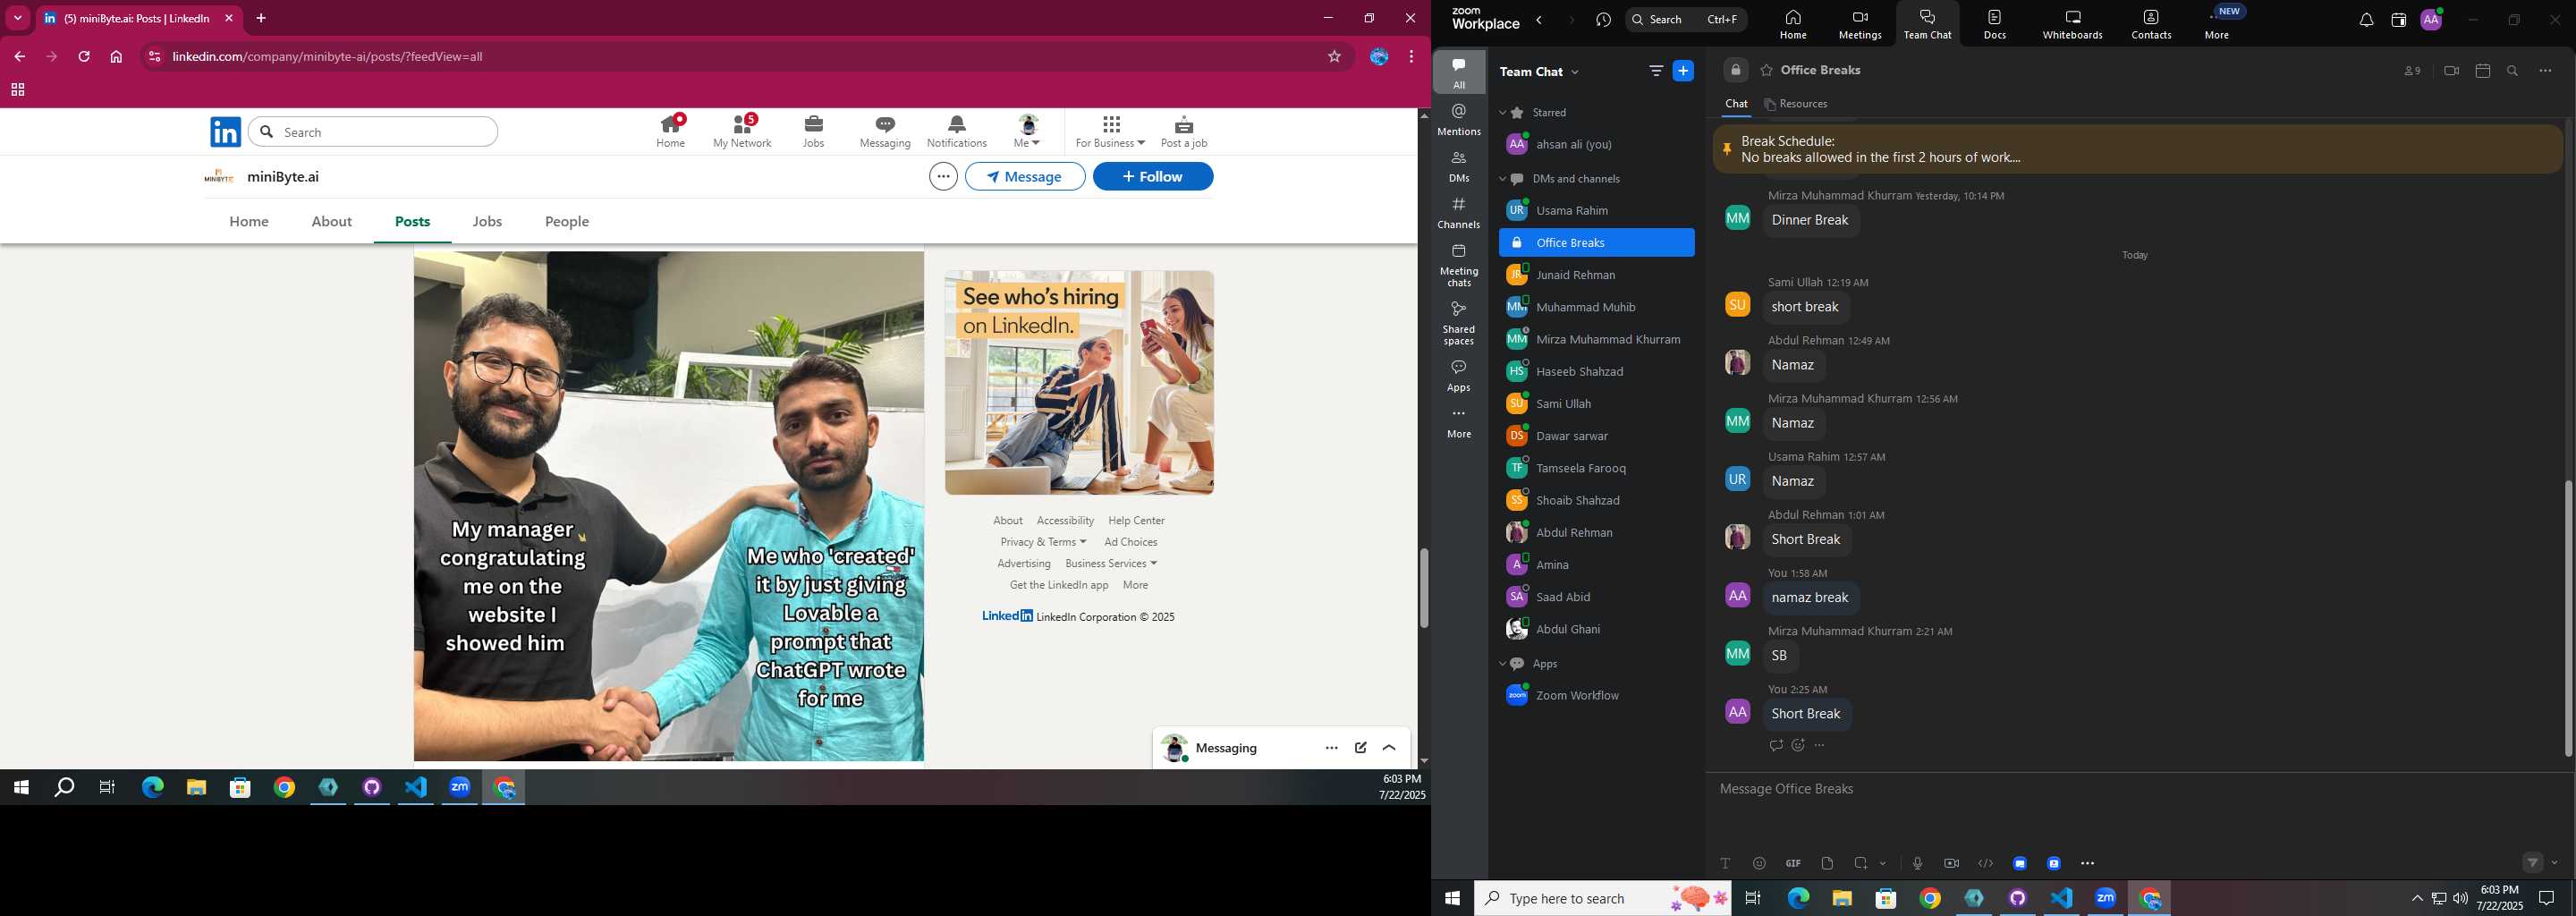Click the Zoom search box
The image size is (2576, 916).
[1686, 20]
